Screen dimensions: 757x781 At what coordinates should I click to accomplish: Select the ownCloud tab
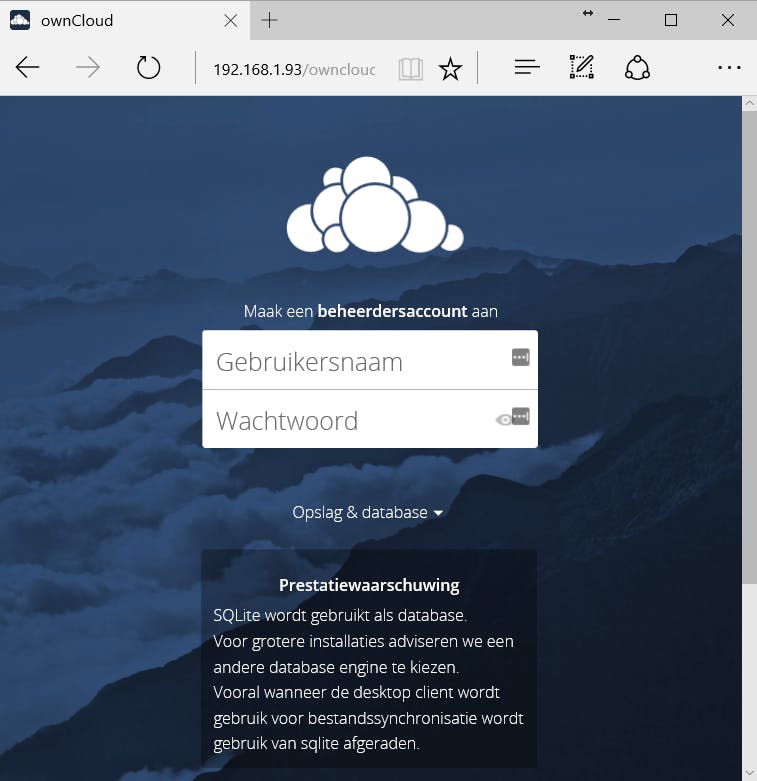125,20
